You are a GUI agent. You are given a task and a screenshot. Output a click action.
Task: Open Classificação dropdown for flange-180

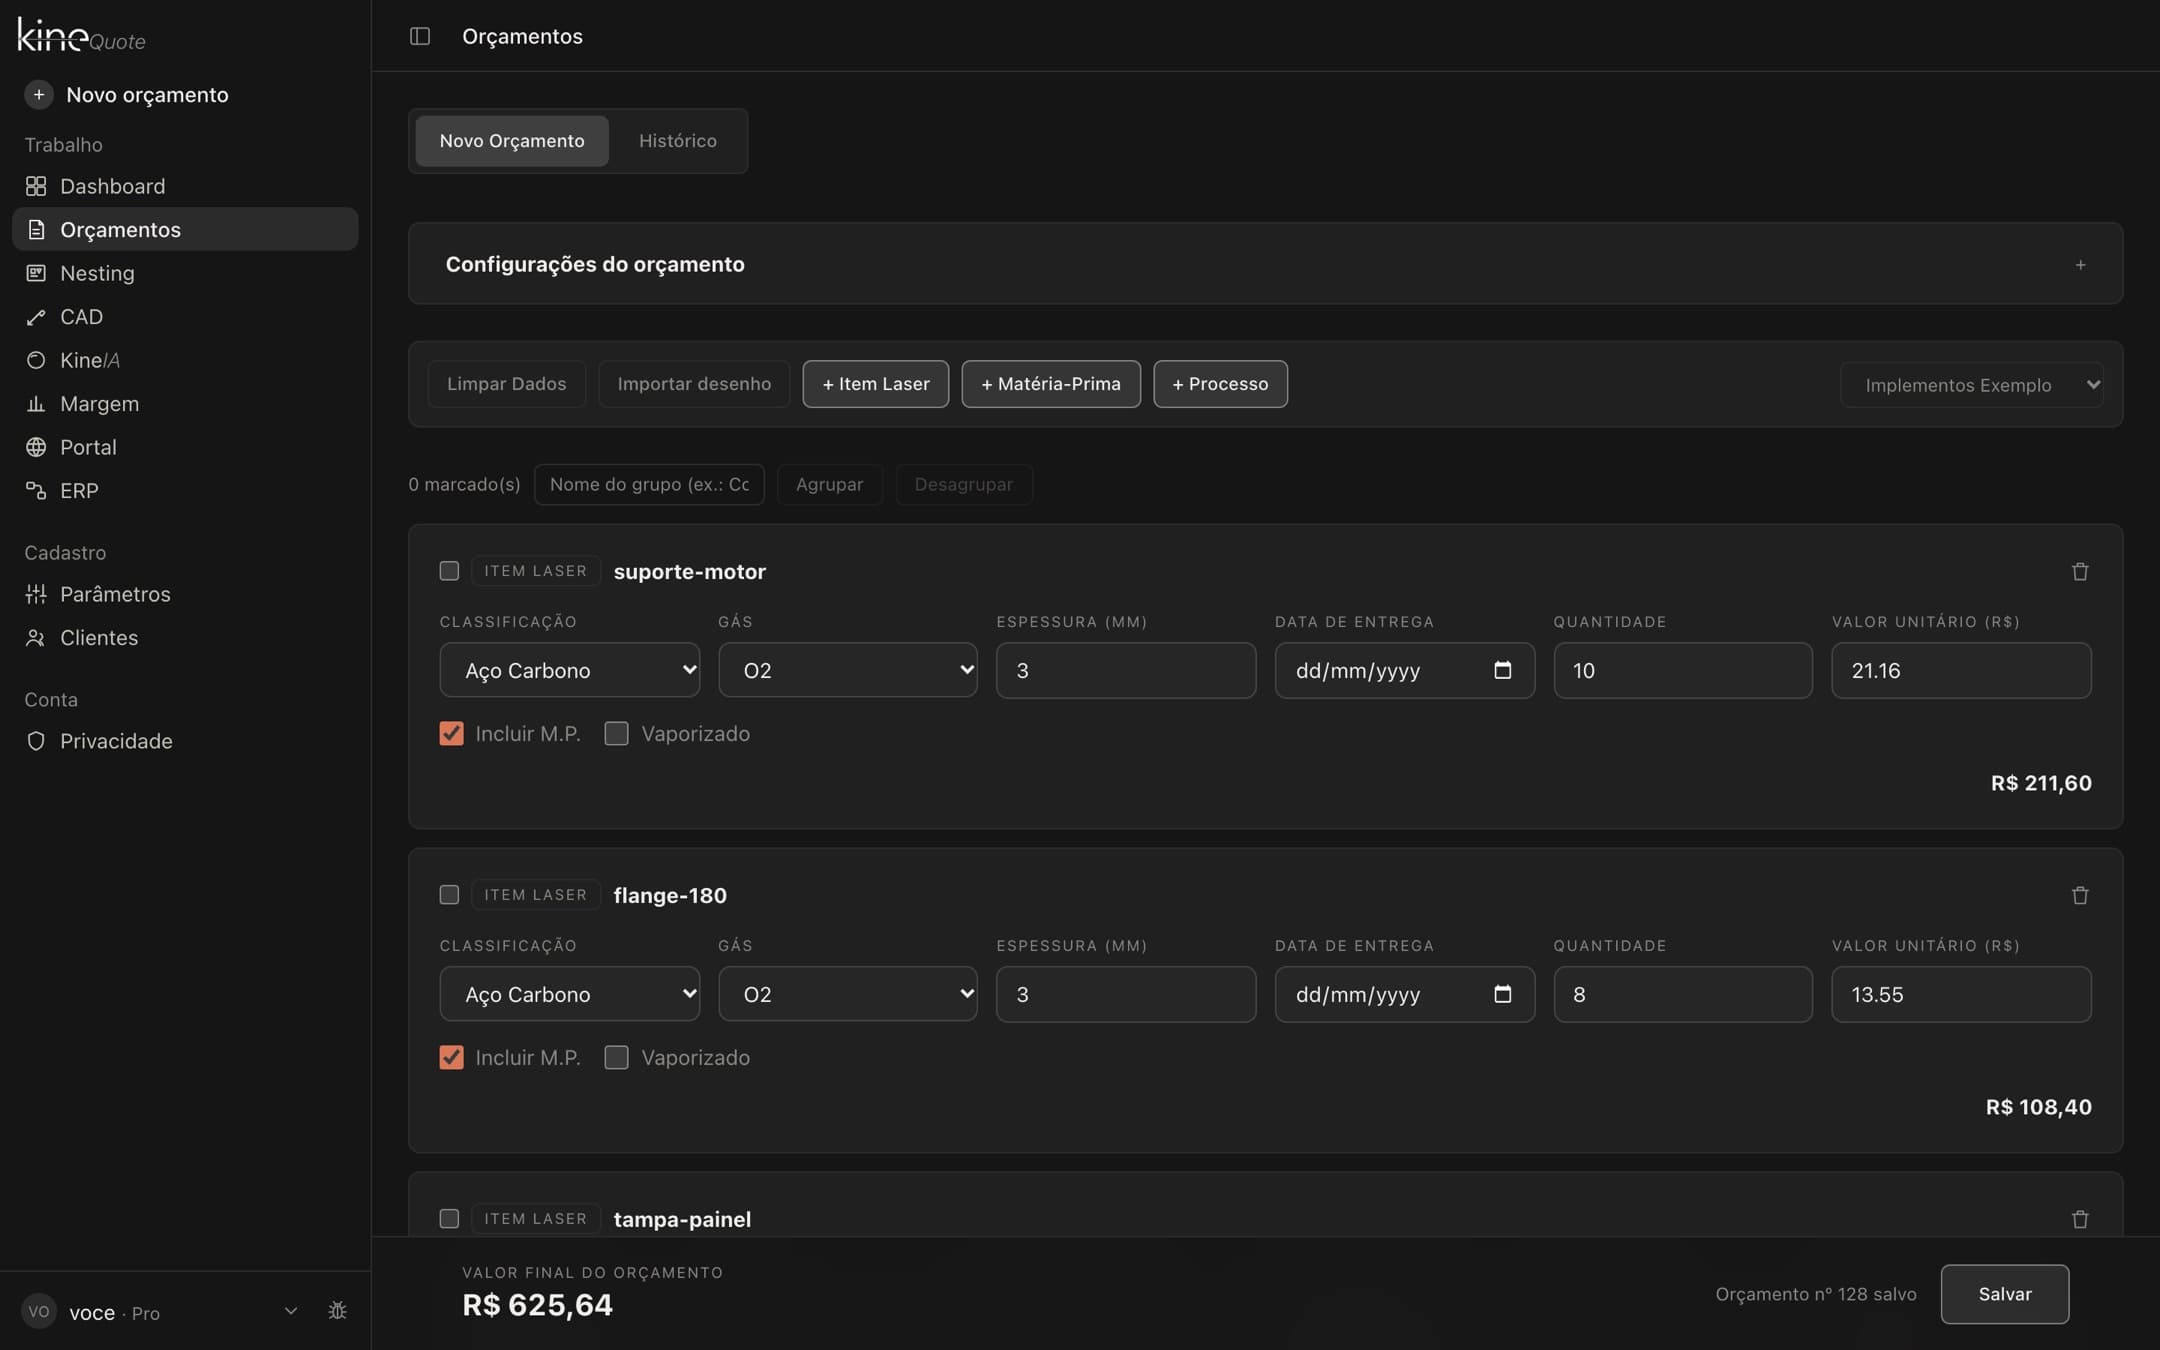[x=569, y=994]
